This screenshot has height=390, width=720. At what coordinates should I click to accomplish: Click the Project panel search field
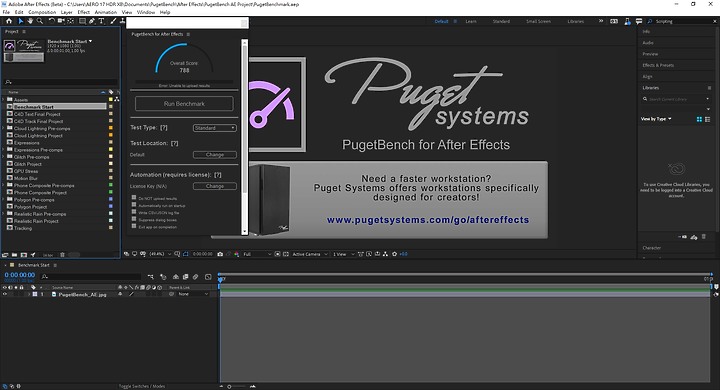[x=61, y=82]
